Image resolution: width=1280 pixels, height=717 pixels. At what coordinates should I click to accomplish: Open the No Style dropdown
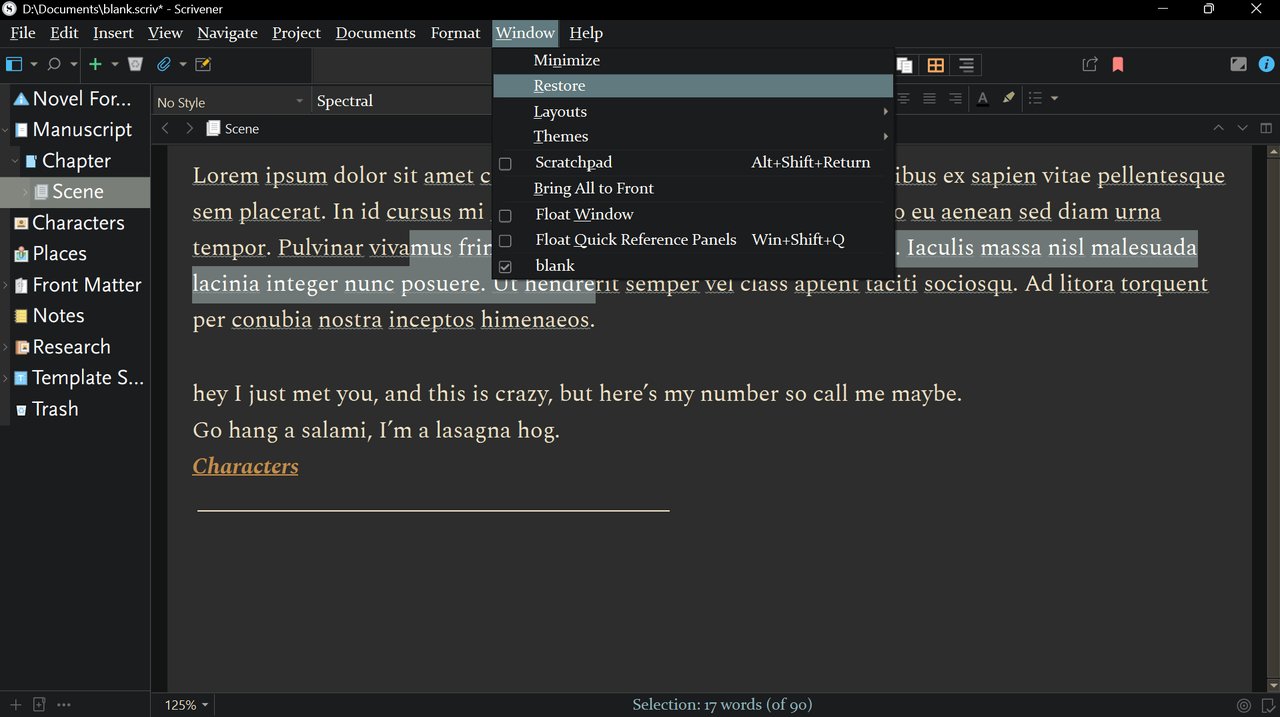(x=230, y=101)
